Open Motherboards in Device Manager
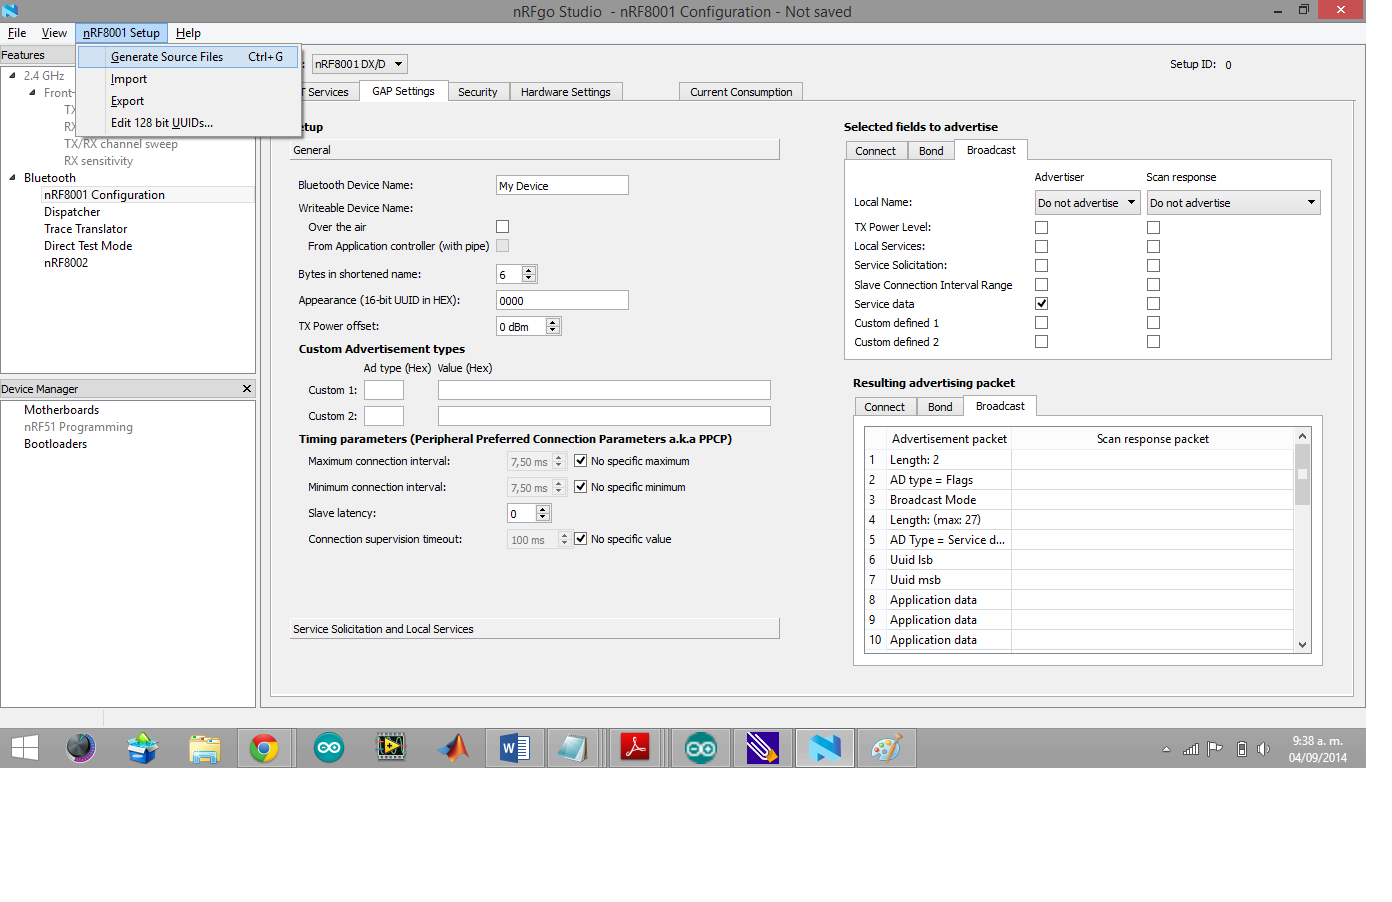 point(61,410)
